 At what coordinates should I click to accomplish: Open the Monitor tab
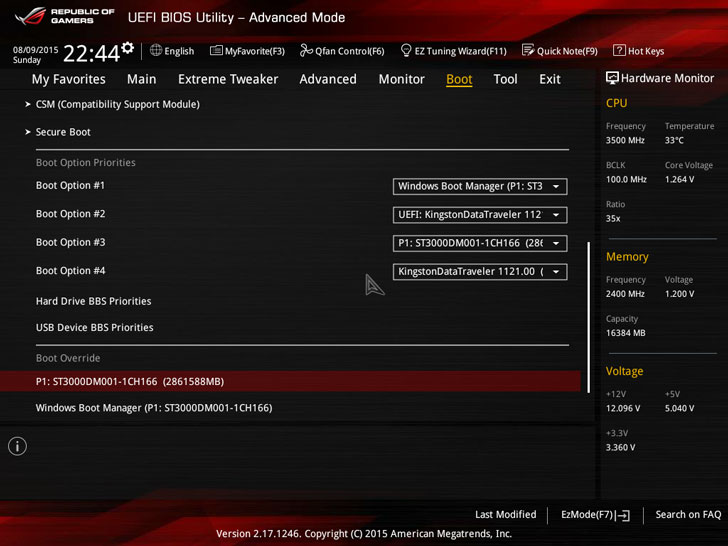click(402, 79)
